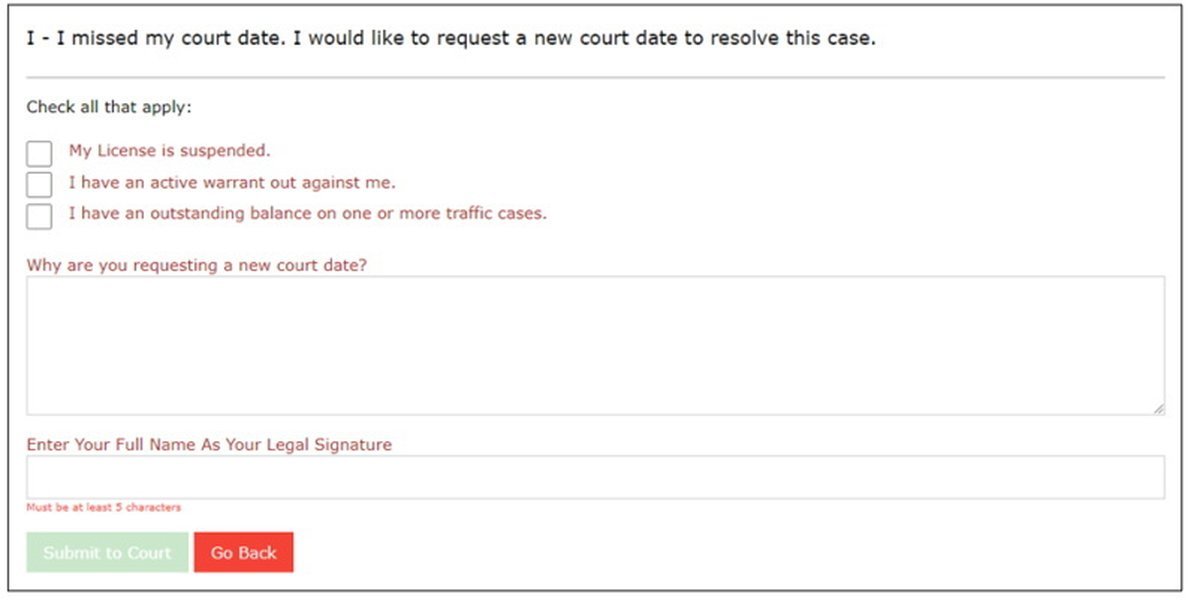Check the 'My License is suspended' checkbox
This screenshot has width=1197, height=600.
39,153
